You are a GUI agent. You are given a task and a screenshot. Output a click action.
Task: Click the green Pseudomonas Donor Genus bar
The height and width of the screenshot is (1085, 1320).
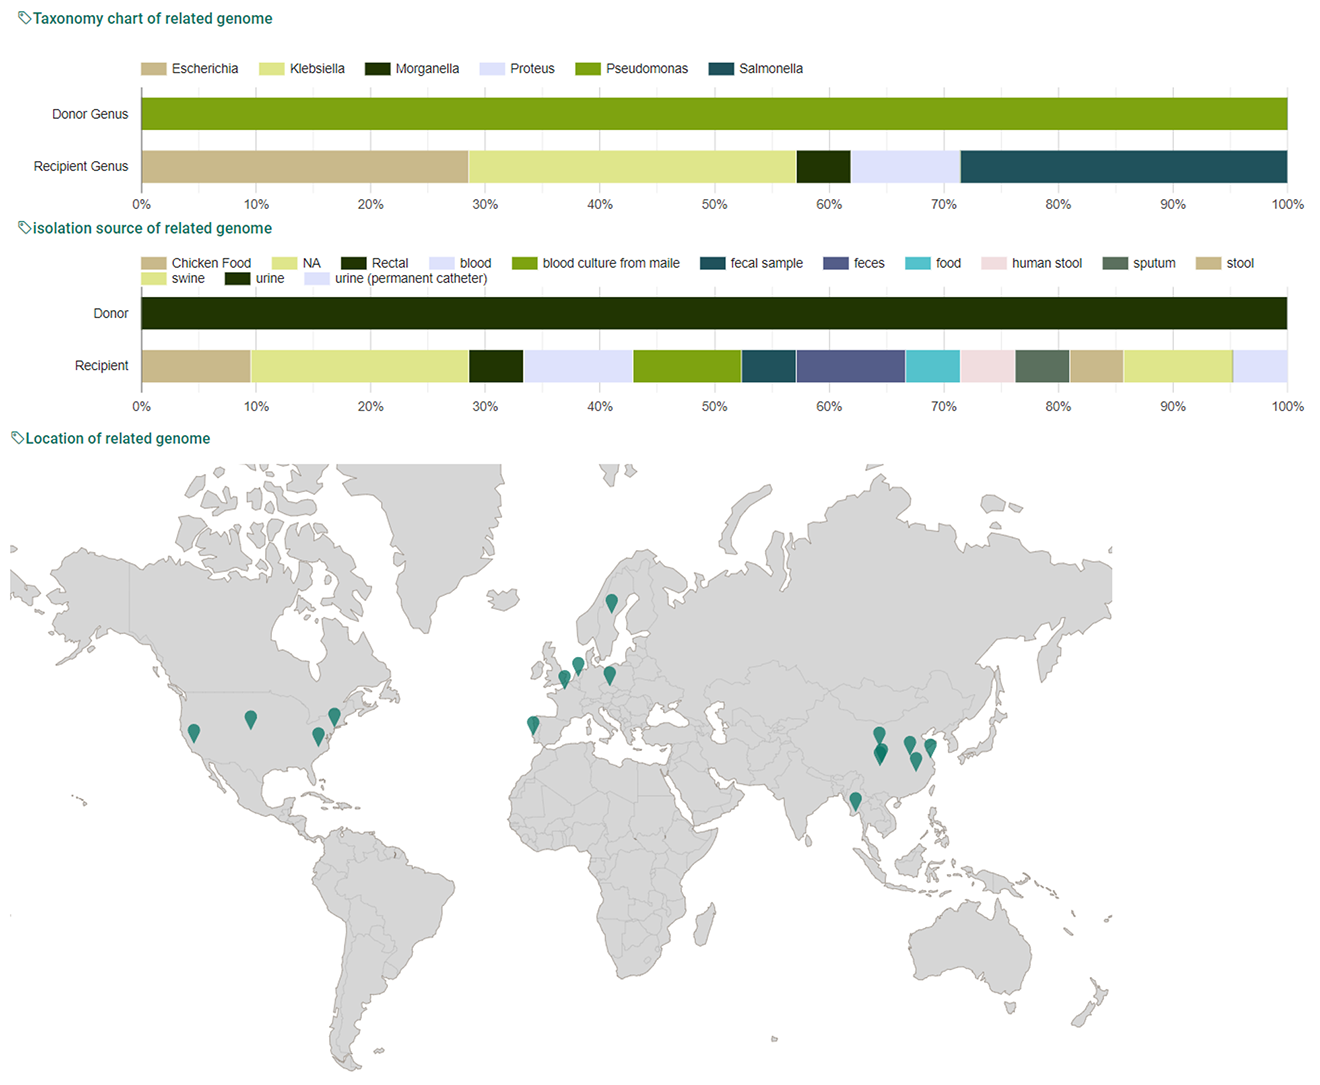[714, 114]
